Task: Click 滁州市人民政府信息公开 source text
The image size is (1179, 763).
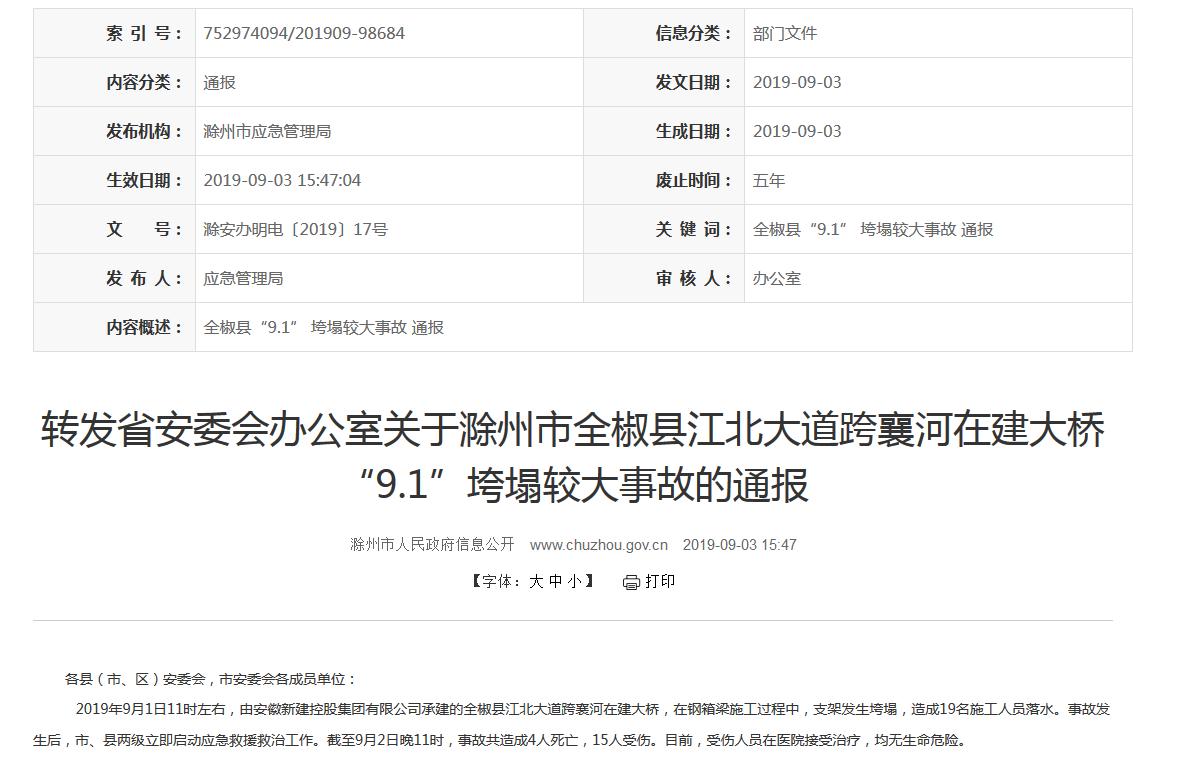Action: coord(432,545)
